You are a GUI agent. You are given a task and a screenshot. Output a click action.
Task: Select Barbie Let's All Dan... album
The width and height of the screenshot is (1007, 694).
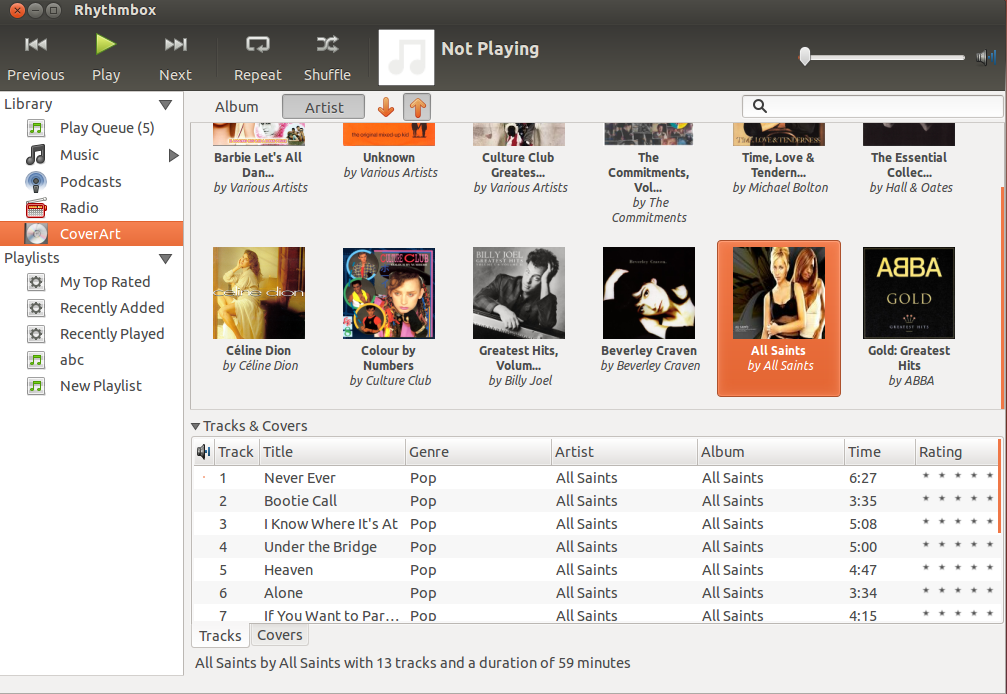(259, 159)
